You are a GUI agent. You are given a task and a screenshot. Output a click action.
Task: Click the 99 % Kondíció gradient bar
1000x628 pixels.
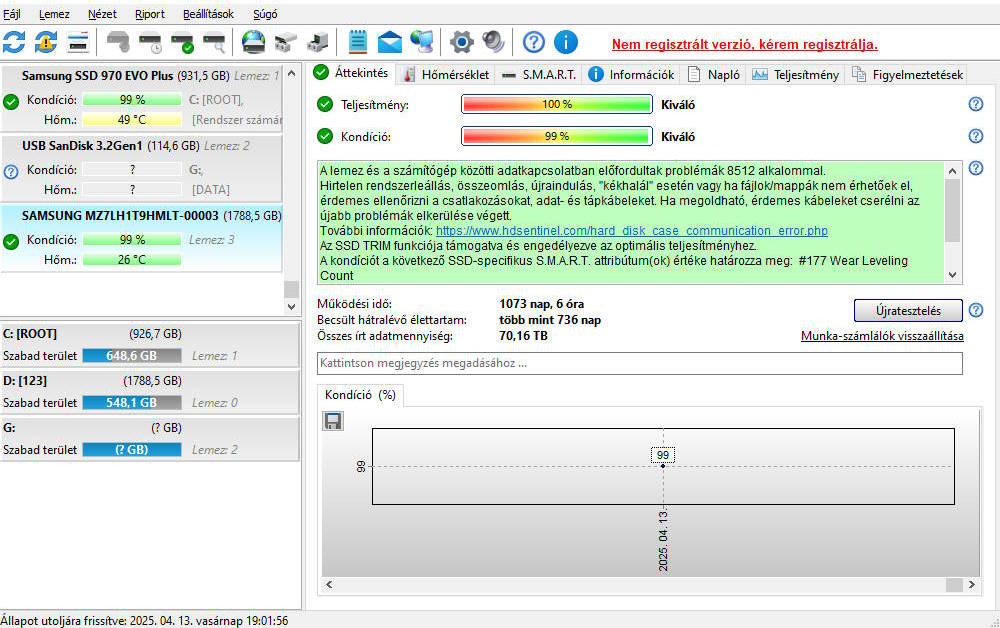(x=557, y=136)
